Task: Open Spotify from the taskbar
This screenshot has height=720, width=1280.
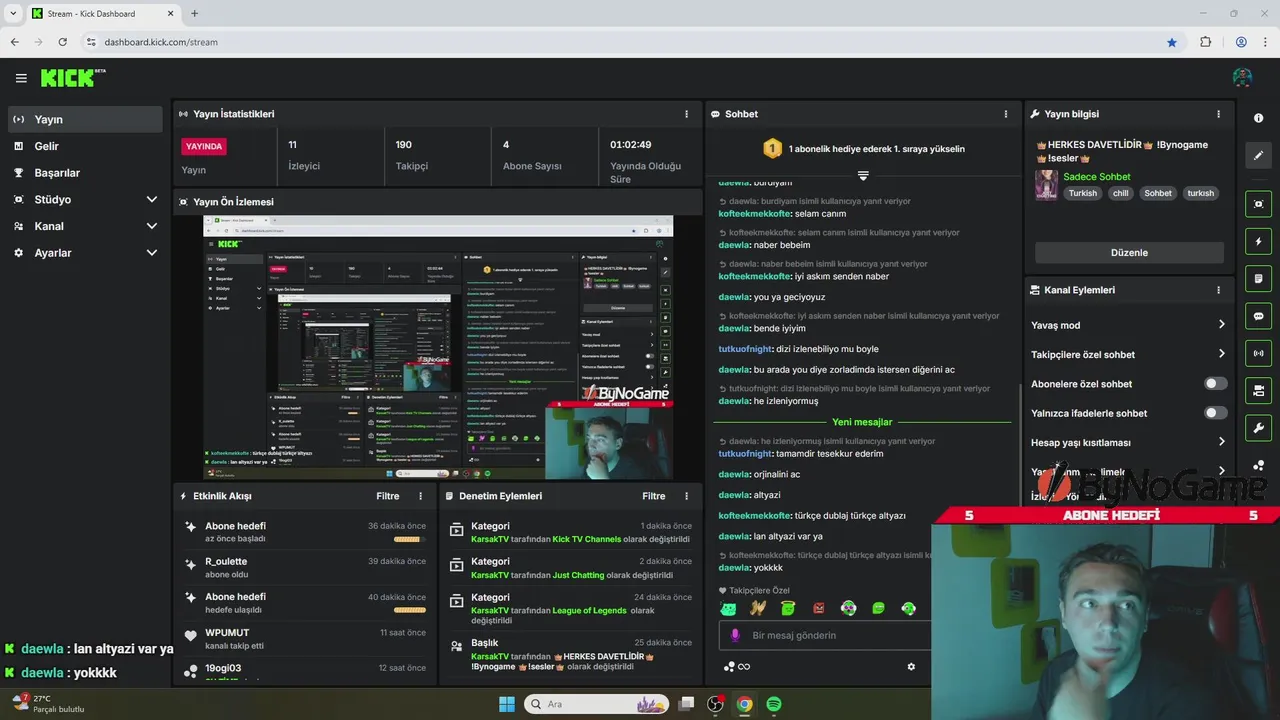Action: [x=774, y=704]
